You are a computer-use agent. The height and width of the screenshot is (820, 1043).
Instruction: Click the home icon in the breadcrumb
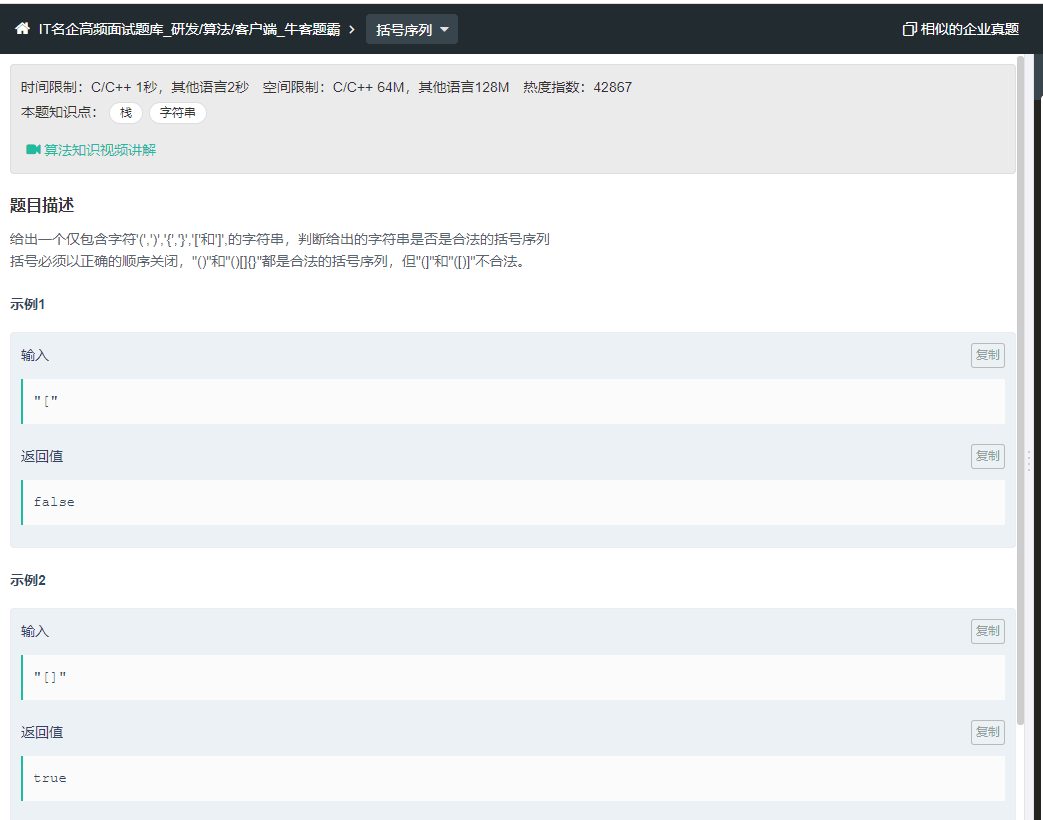[23, 29]
